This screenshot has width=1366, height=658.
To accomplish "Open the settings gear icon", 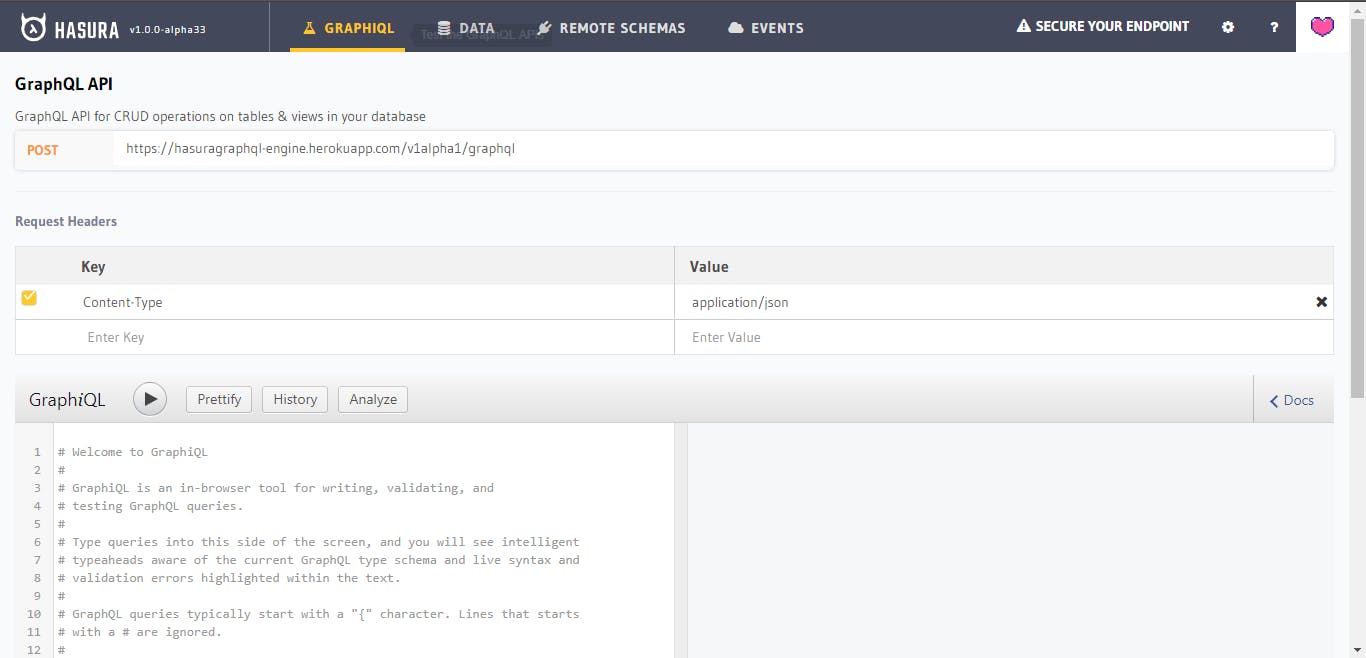I will 1227,27.
